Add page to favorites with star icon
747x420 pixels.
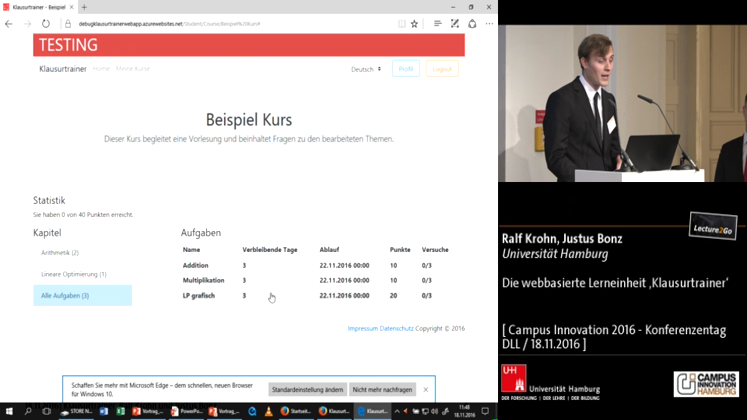click(x=414, y=23)
